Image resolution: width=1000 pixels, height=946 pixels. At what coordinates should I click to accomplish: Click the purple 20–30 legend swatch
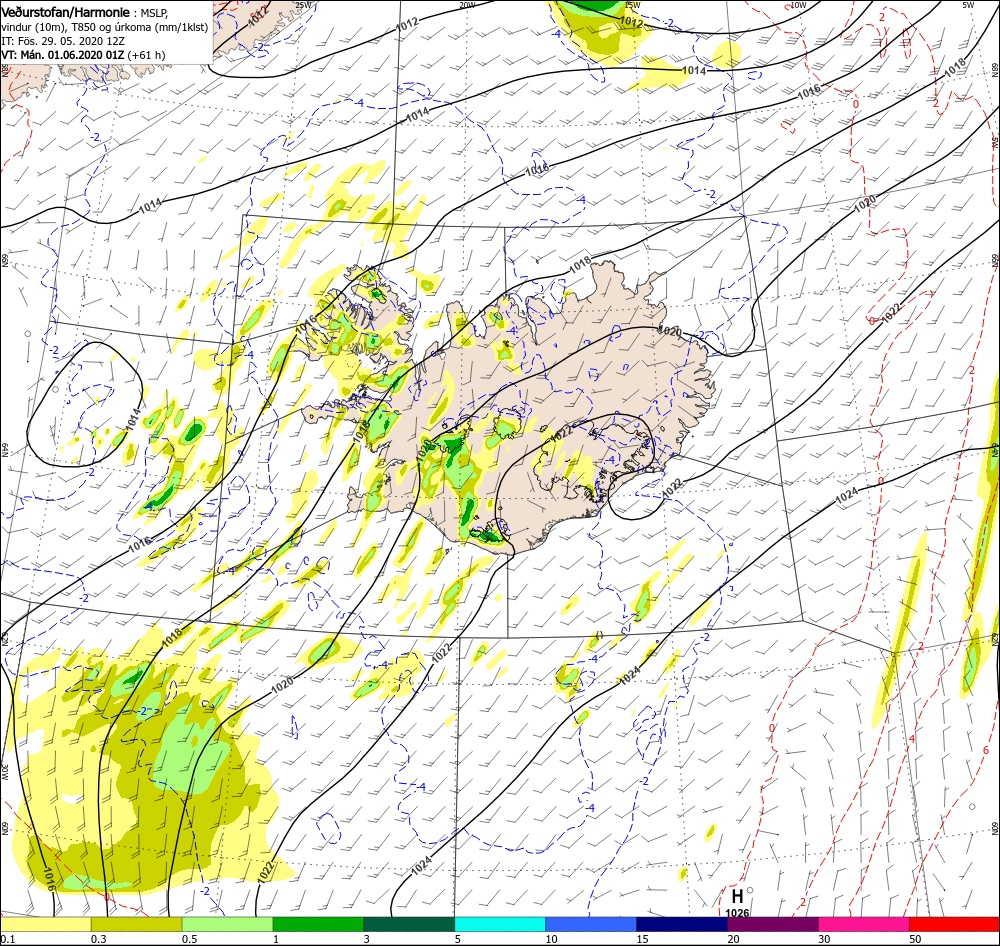(772, 924)
